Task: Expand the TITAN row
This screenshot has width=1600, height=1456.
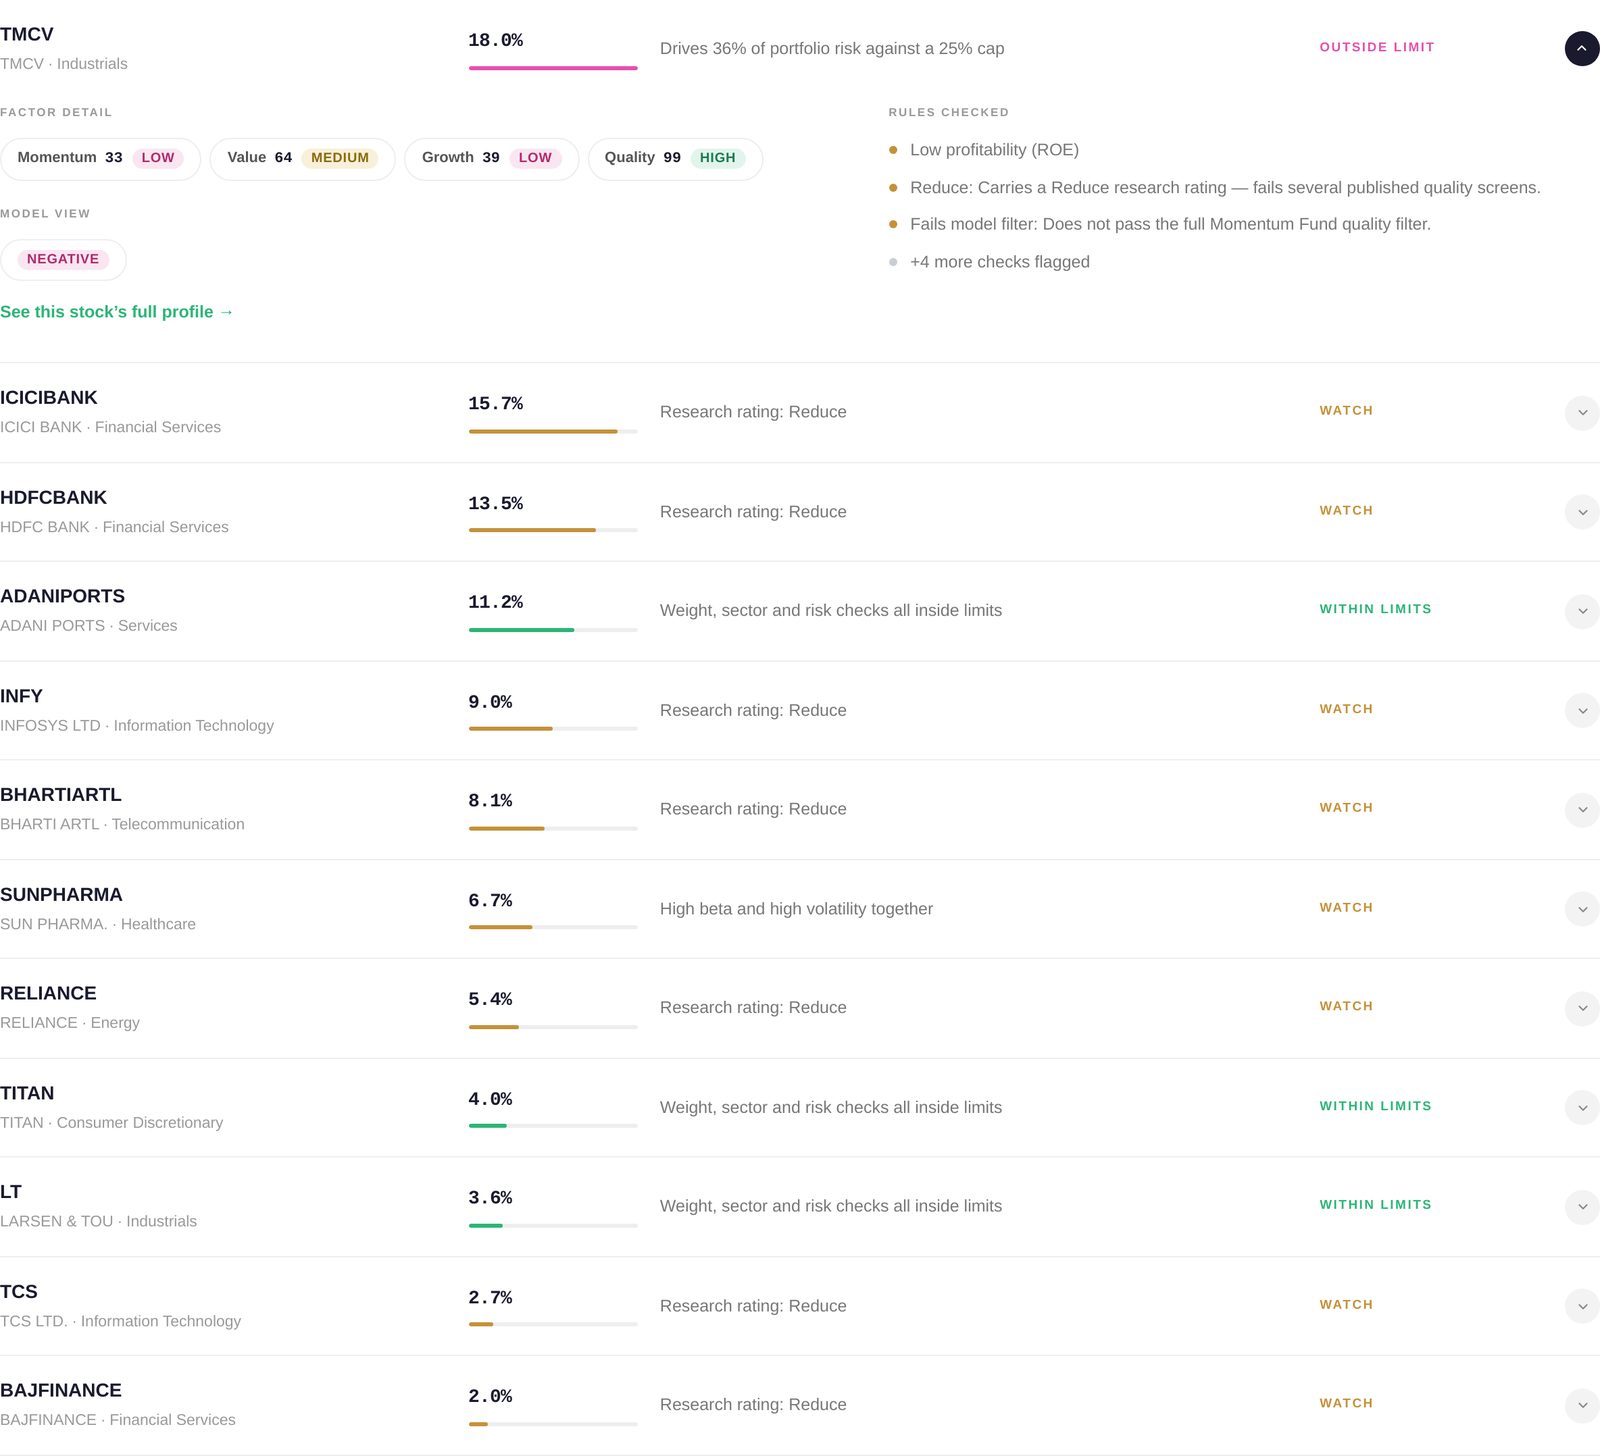Action: (1581, 1108)
